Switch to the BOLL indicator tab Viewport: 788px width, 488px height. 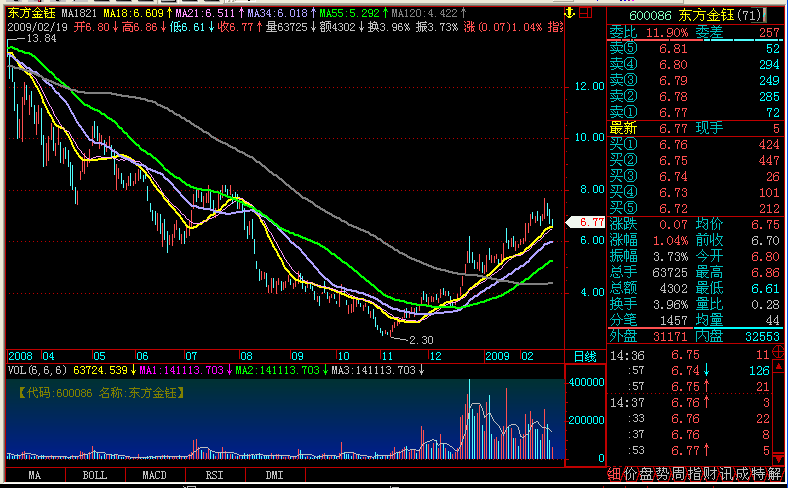95,475
